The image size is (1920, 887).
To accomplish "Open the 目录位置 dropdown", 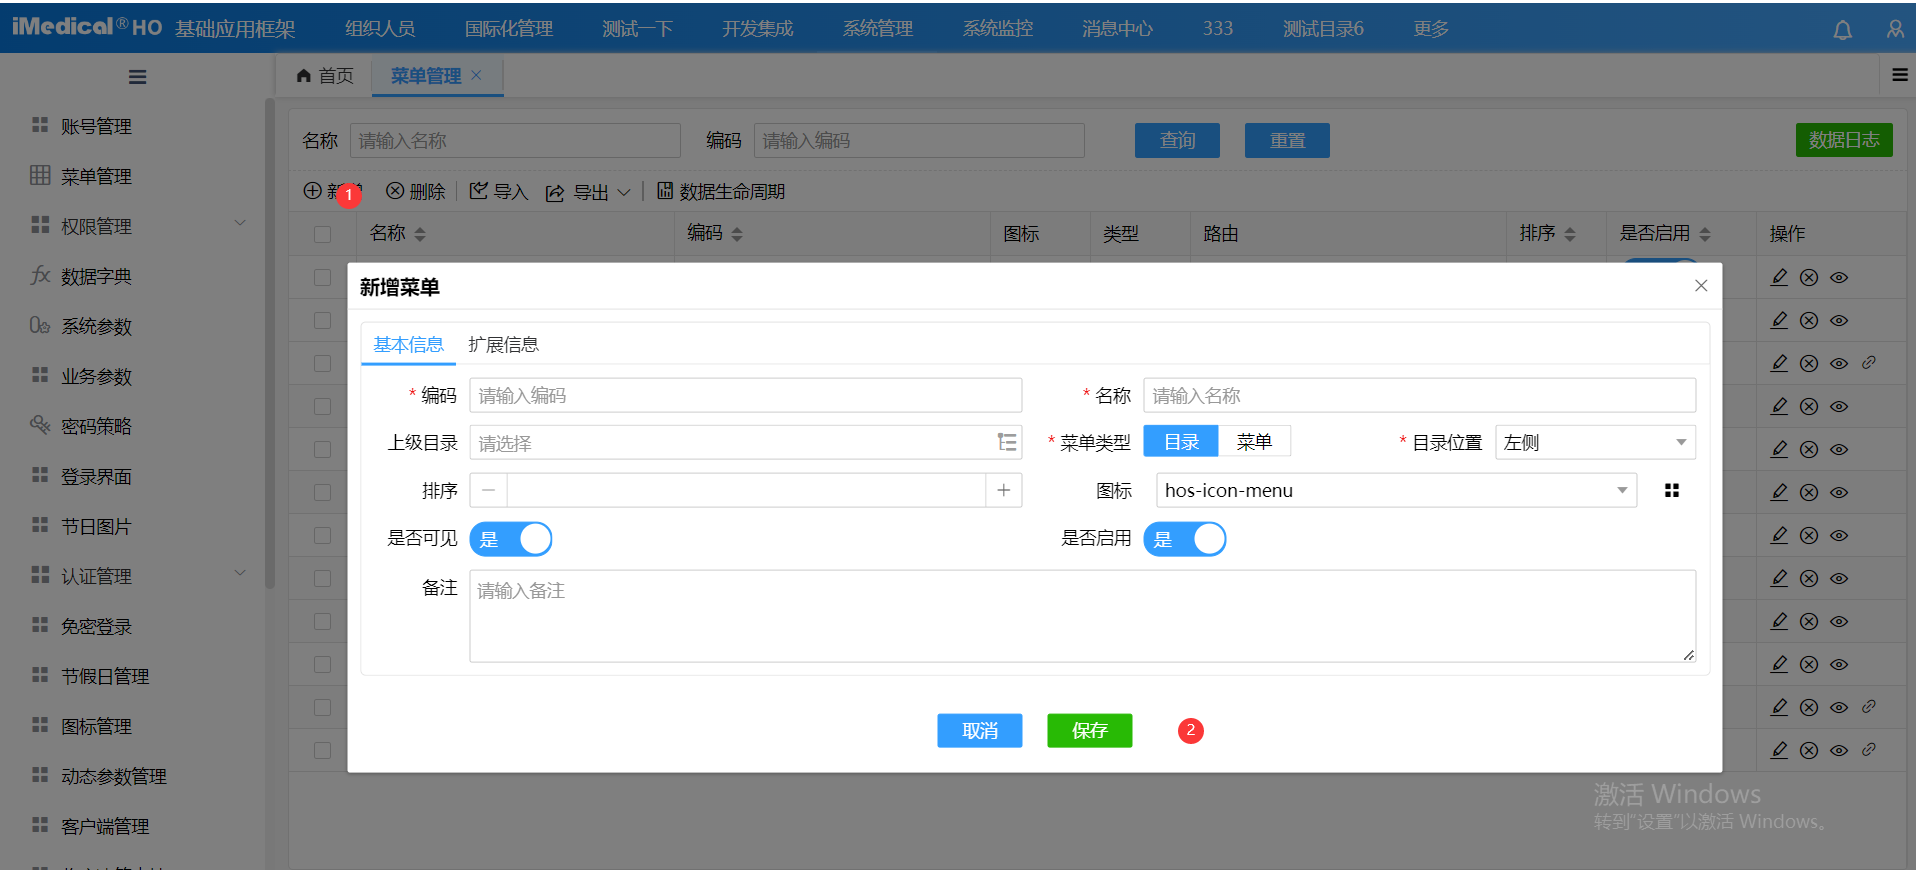I will pos(1595,443).
